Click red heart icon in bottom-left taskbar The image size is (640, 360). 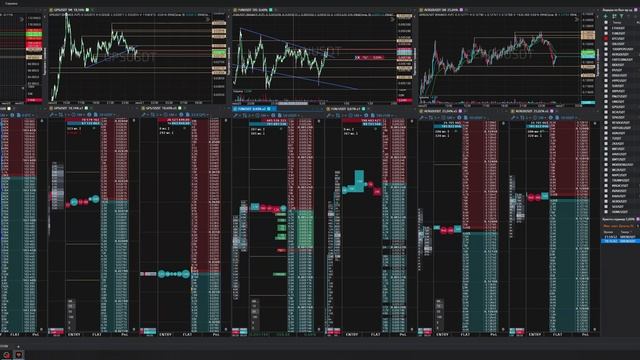pos(18,355)
